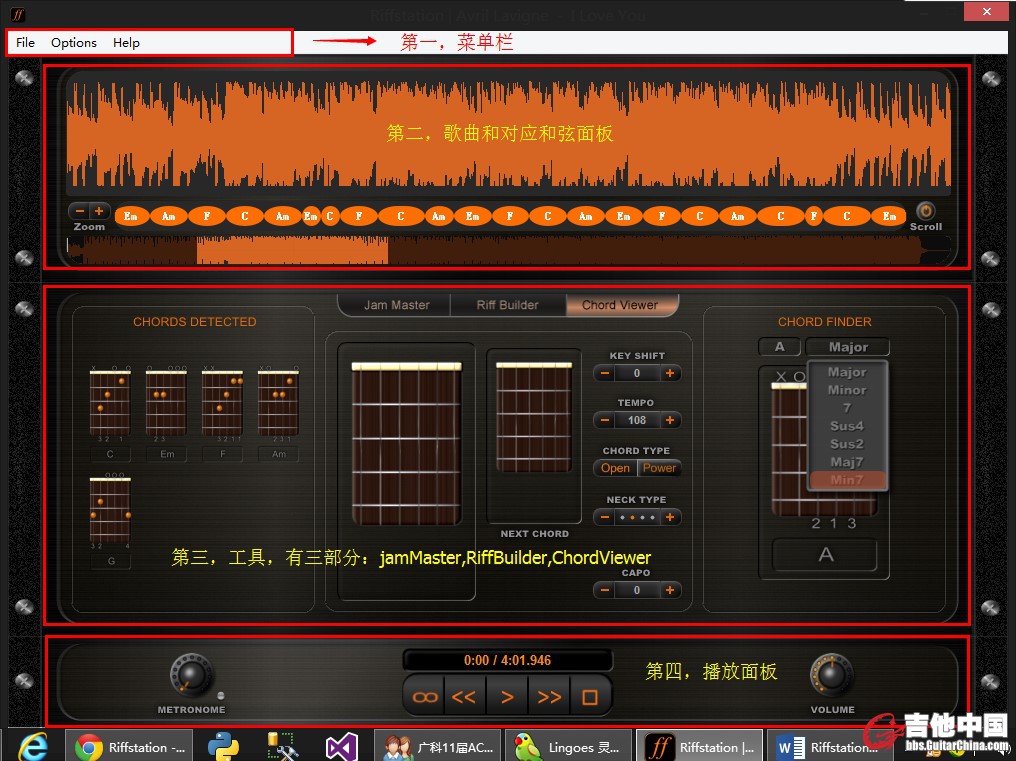This screenshot has height=761, width=1016.
Task: Open the Jam Master tab
Action: [x=396, y=305]
